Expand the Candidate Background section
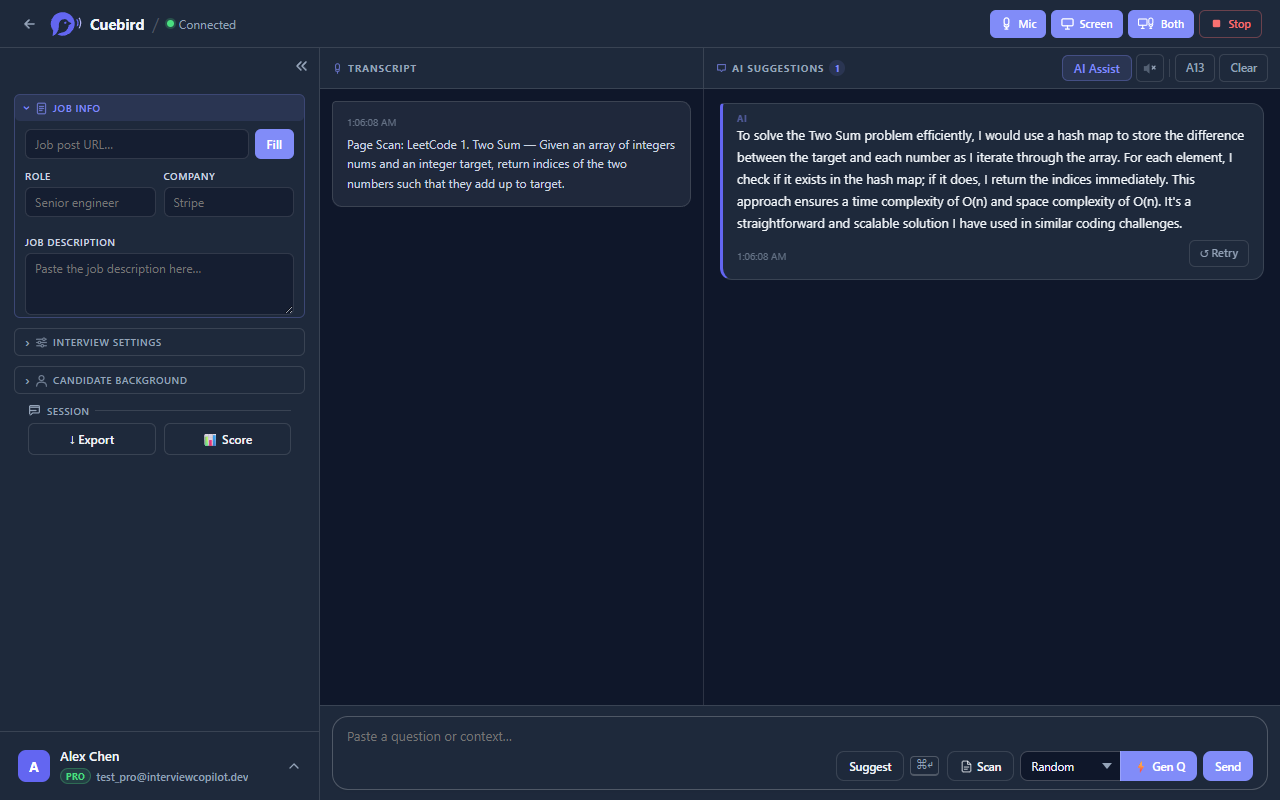 [159, 380]
